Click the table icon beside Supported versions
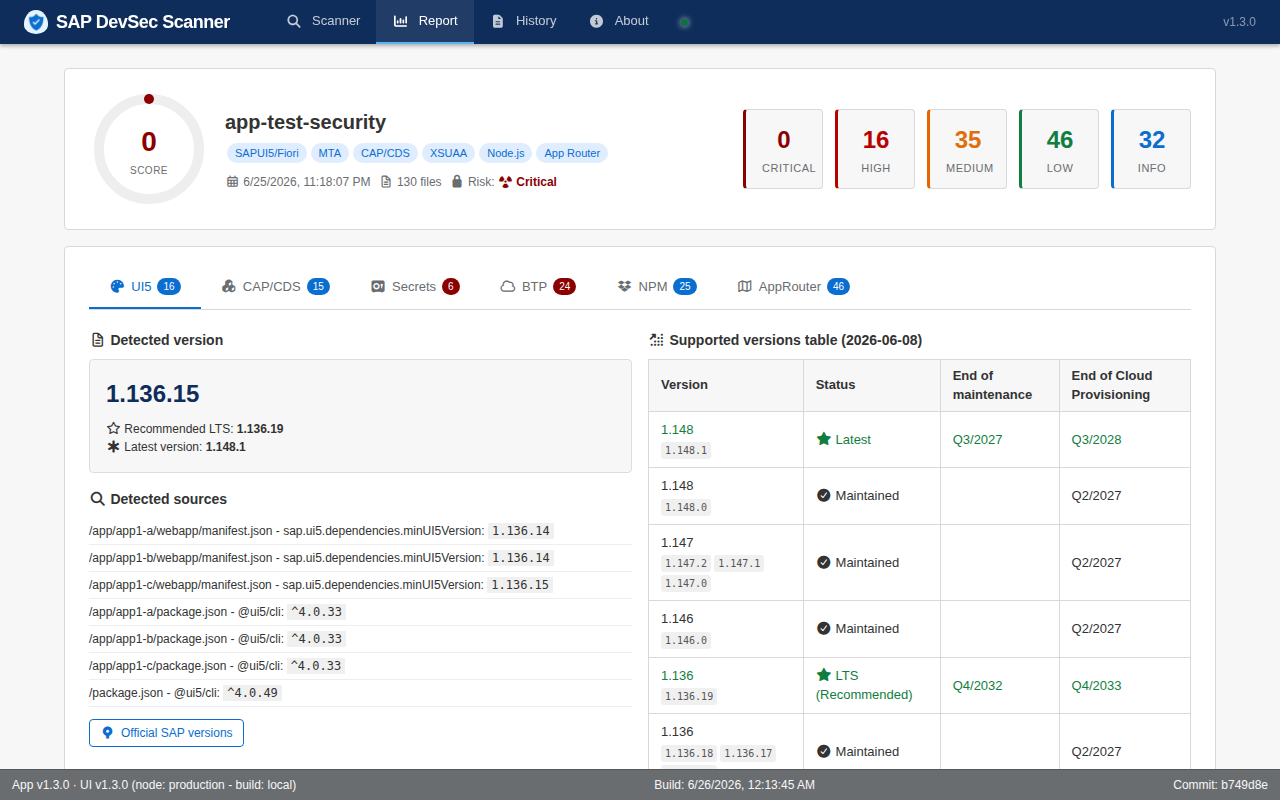The image size is (1280, 800). click(x=656, y=340)
